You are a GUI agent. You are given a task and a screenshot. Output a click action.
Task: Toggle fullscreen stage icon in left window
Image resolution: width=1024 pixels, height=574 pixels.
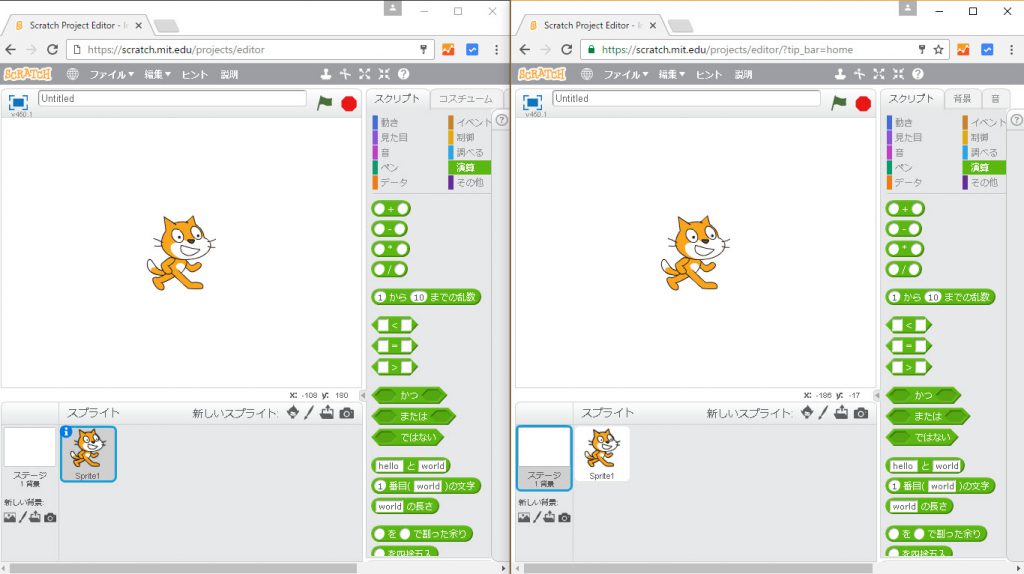(x=18, y=102)
